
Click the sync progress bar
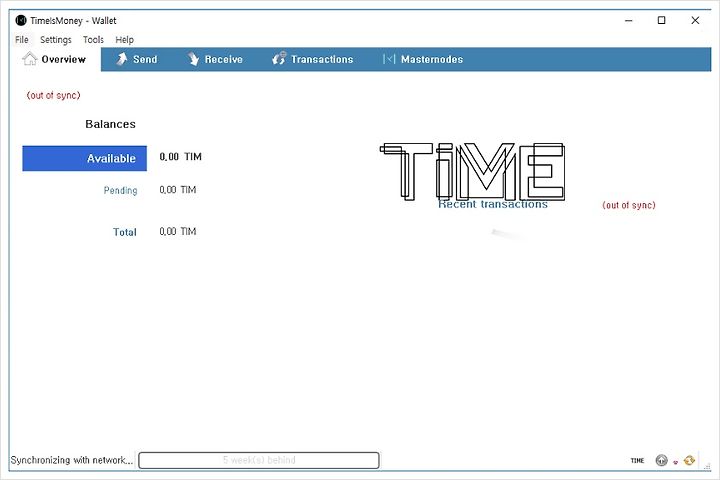(259, 460)
